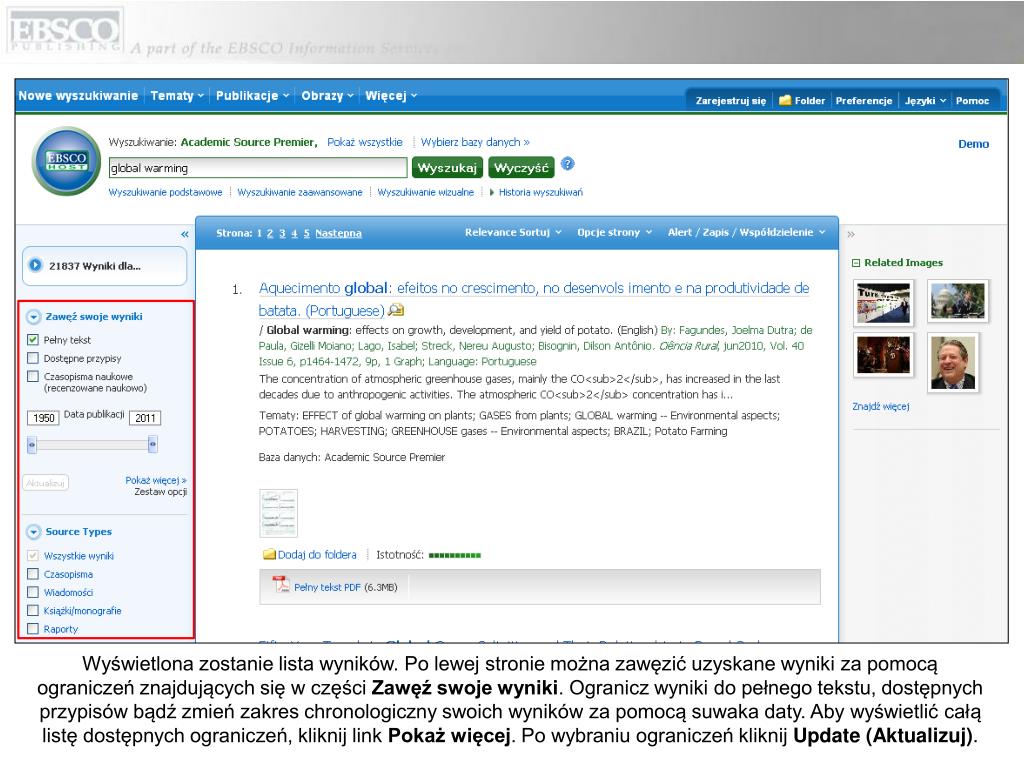1024x768 pixels.
Task: Click the preview magnifier icon beside result title
Action: click(396, 310)
